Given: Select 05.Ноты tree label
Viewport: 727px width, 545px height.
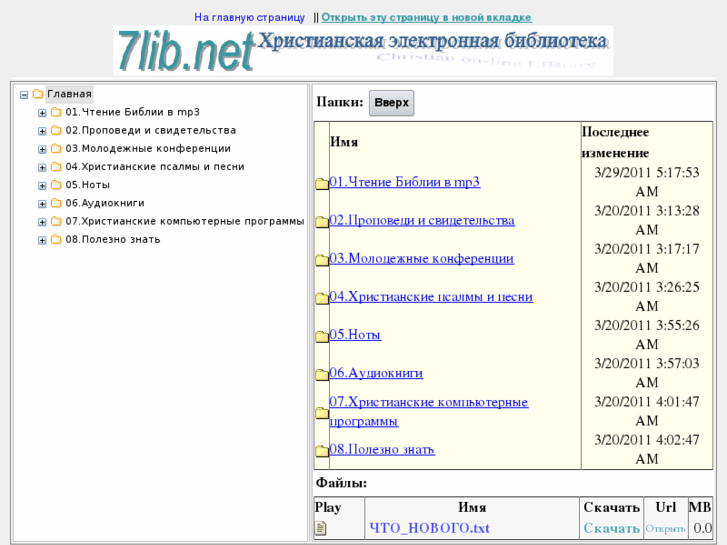Looking at the screenshot, I should (88, 185).
